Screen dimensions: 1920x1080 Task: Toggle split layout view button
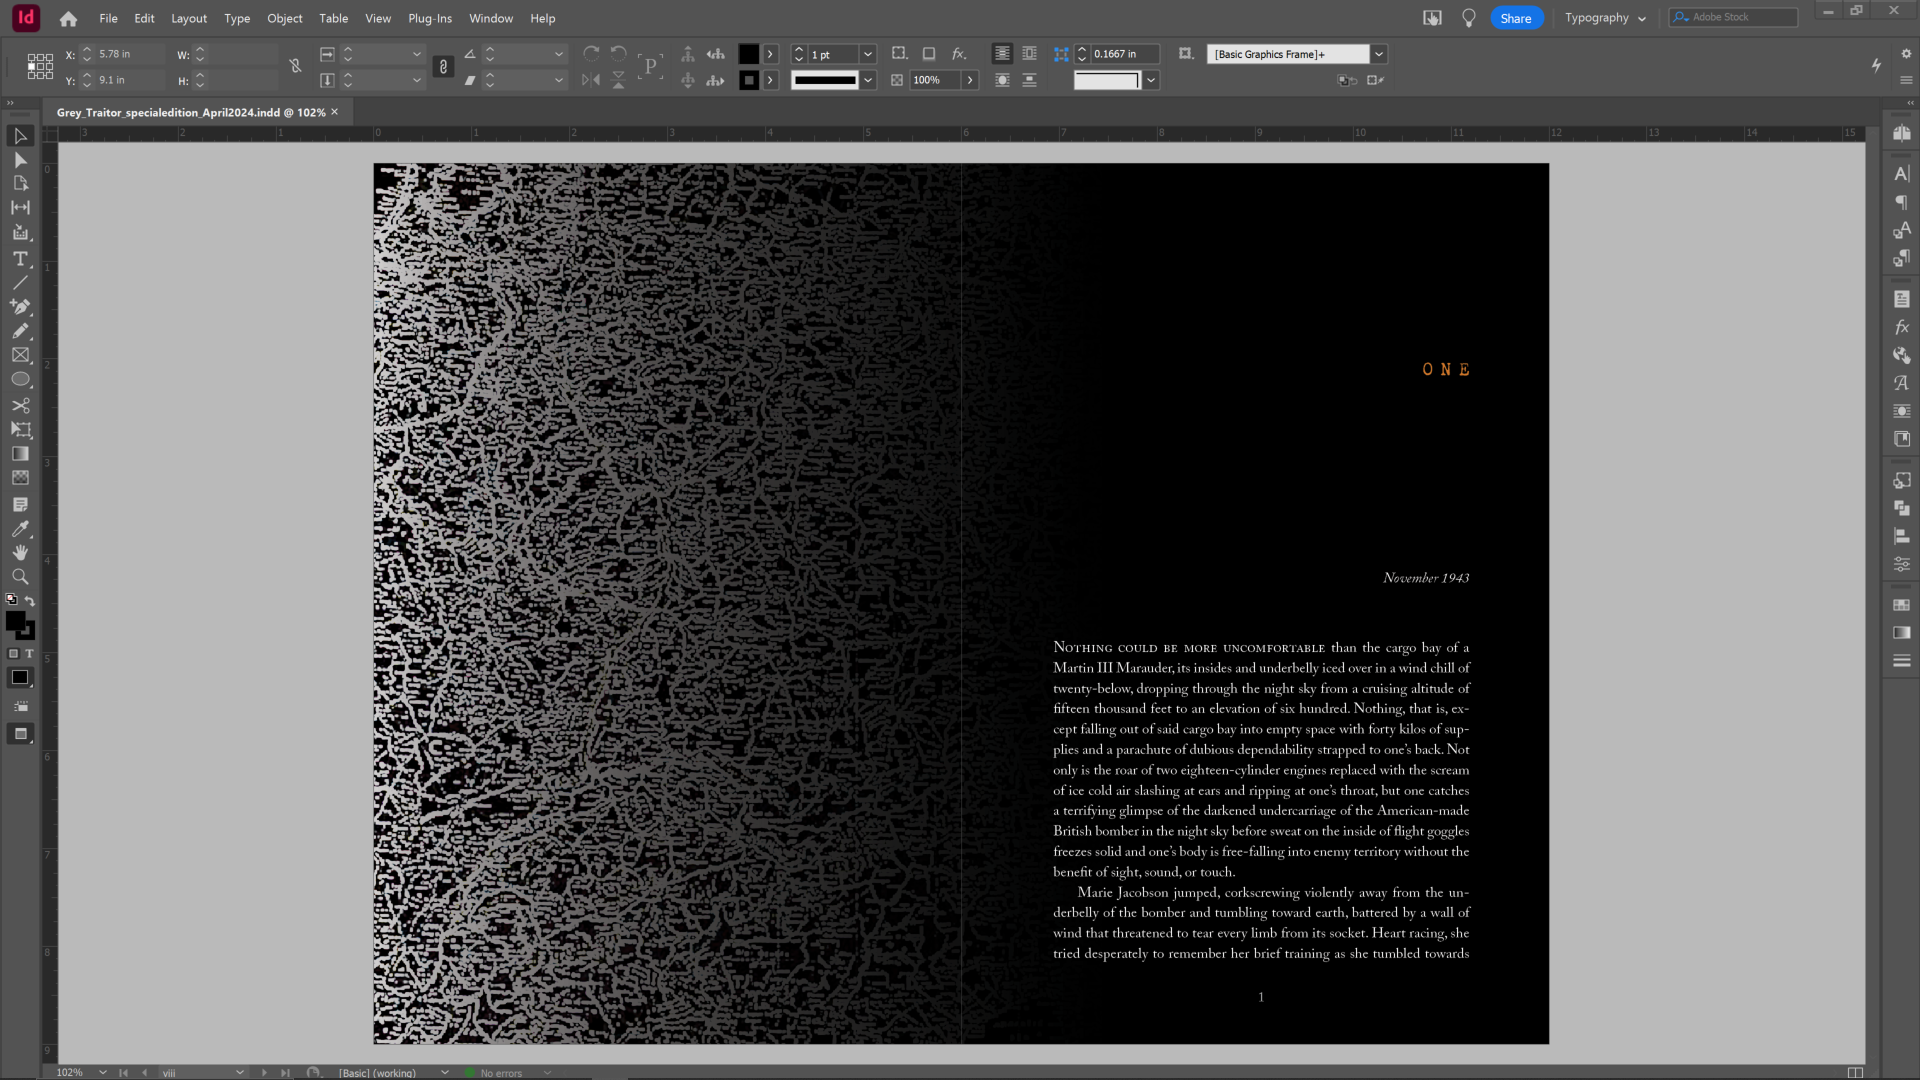[x=1855, y=1072]
